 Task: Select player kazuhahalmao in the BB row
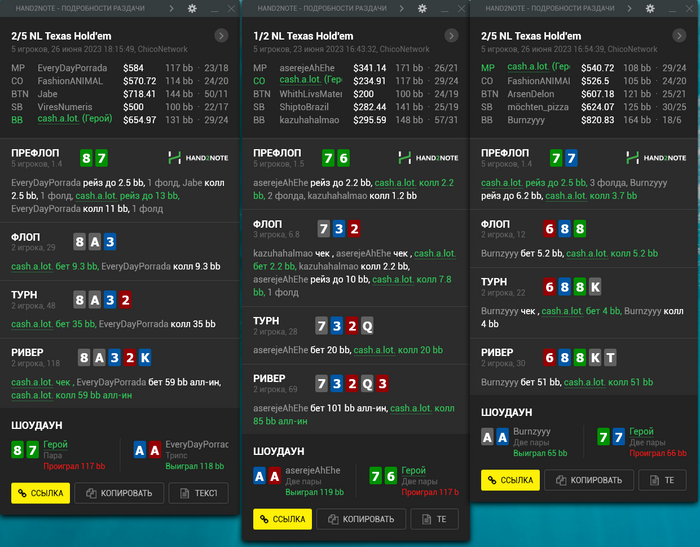click(309, 120)
